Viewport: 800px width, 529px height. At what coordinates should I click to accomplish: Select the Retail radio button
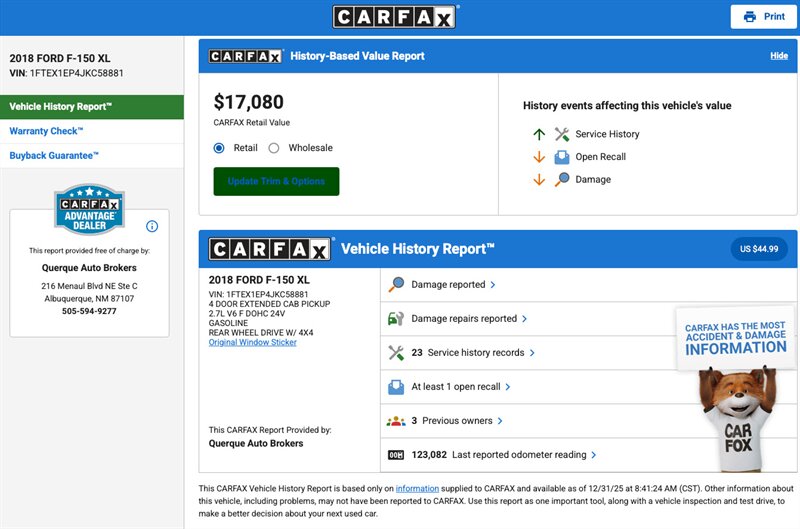(x=220, y=148)
